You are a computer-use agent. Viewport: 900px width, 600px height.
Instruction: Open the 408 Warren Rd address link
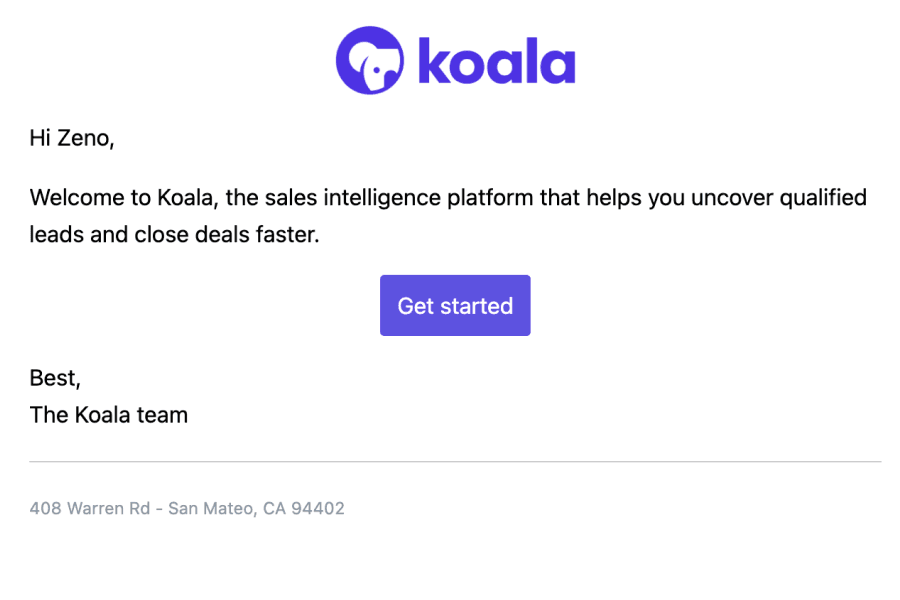click(x=88, y=508)
